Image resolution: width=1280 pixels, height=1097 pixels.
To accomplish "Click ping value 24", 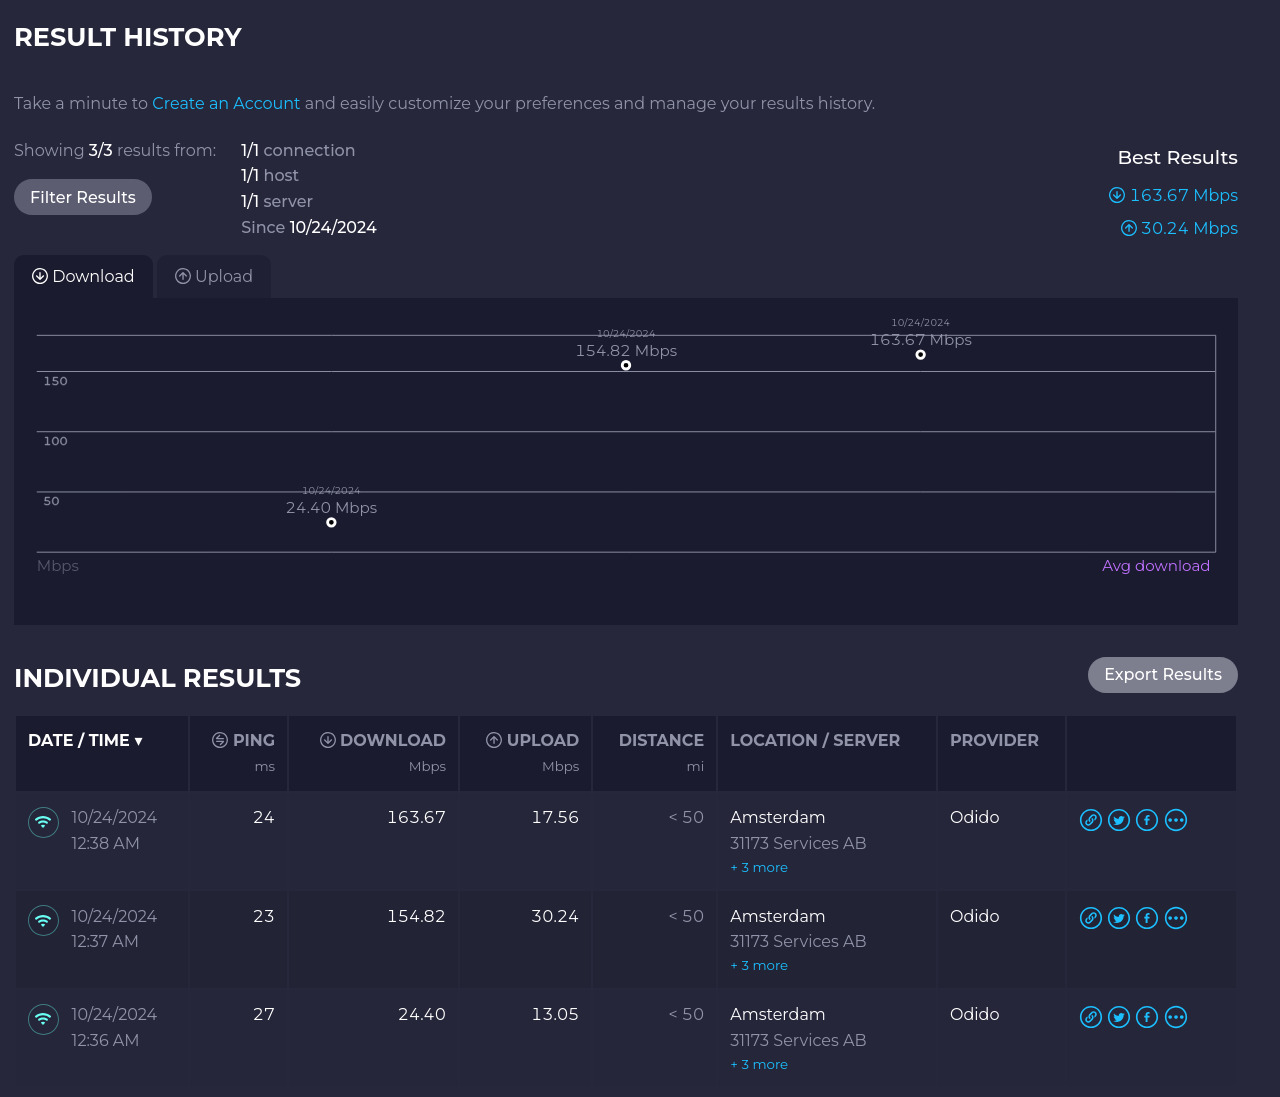I will pos(264,817).
